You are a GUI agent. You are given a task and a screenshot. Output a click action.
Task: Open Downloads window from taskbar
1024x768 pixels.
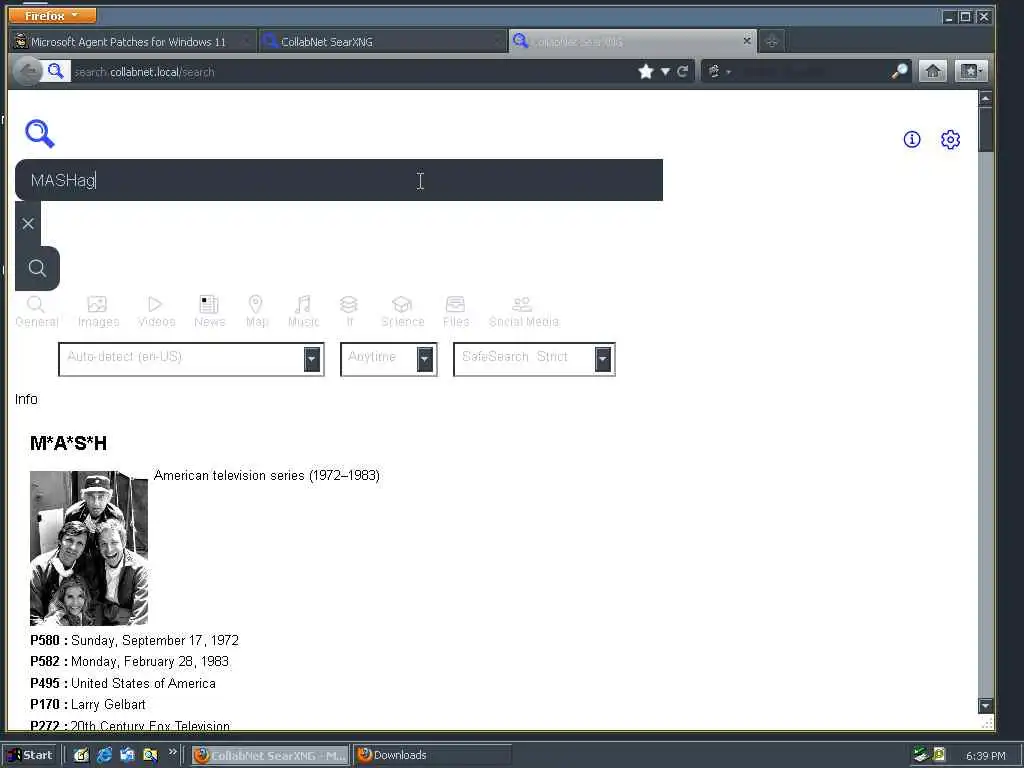pyautogui.click(x=432, y=755)
